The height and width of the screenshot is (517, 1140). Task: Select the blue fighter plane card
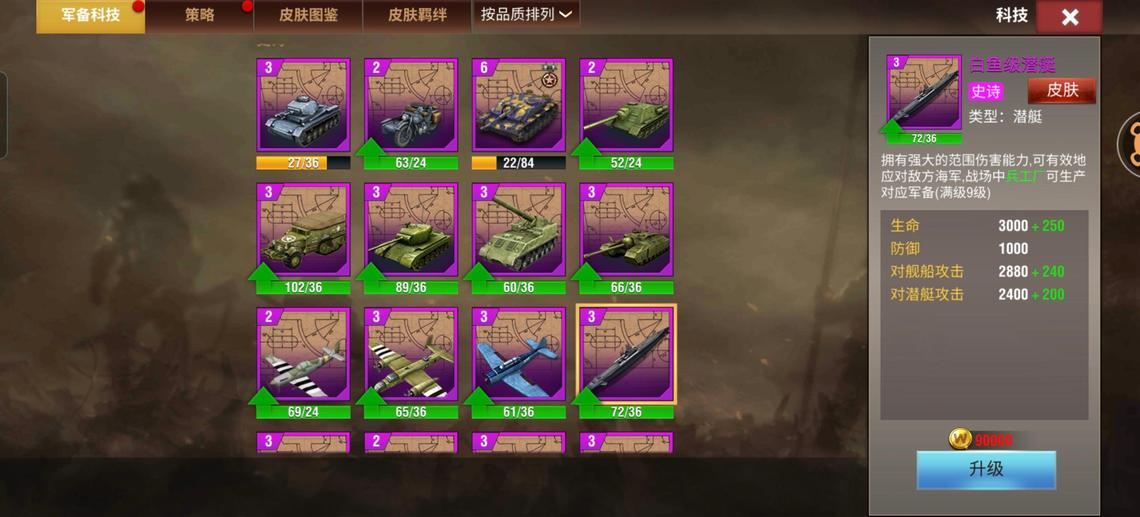click(518, 354)
